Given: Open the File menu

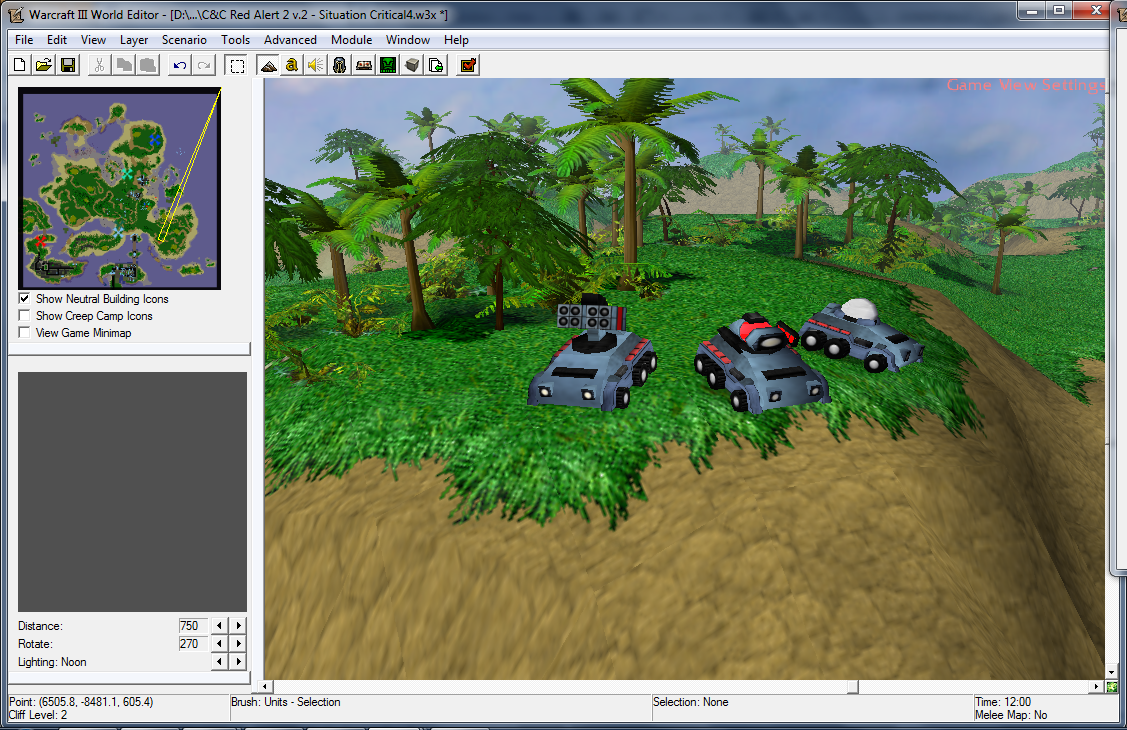Looking at the screenshot, I should (x=24, y=40).
